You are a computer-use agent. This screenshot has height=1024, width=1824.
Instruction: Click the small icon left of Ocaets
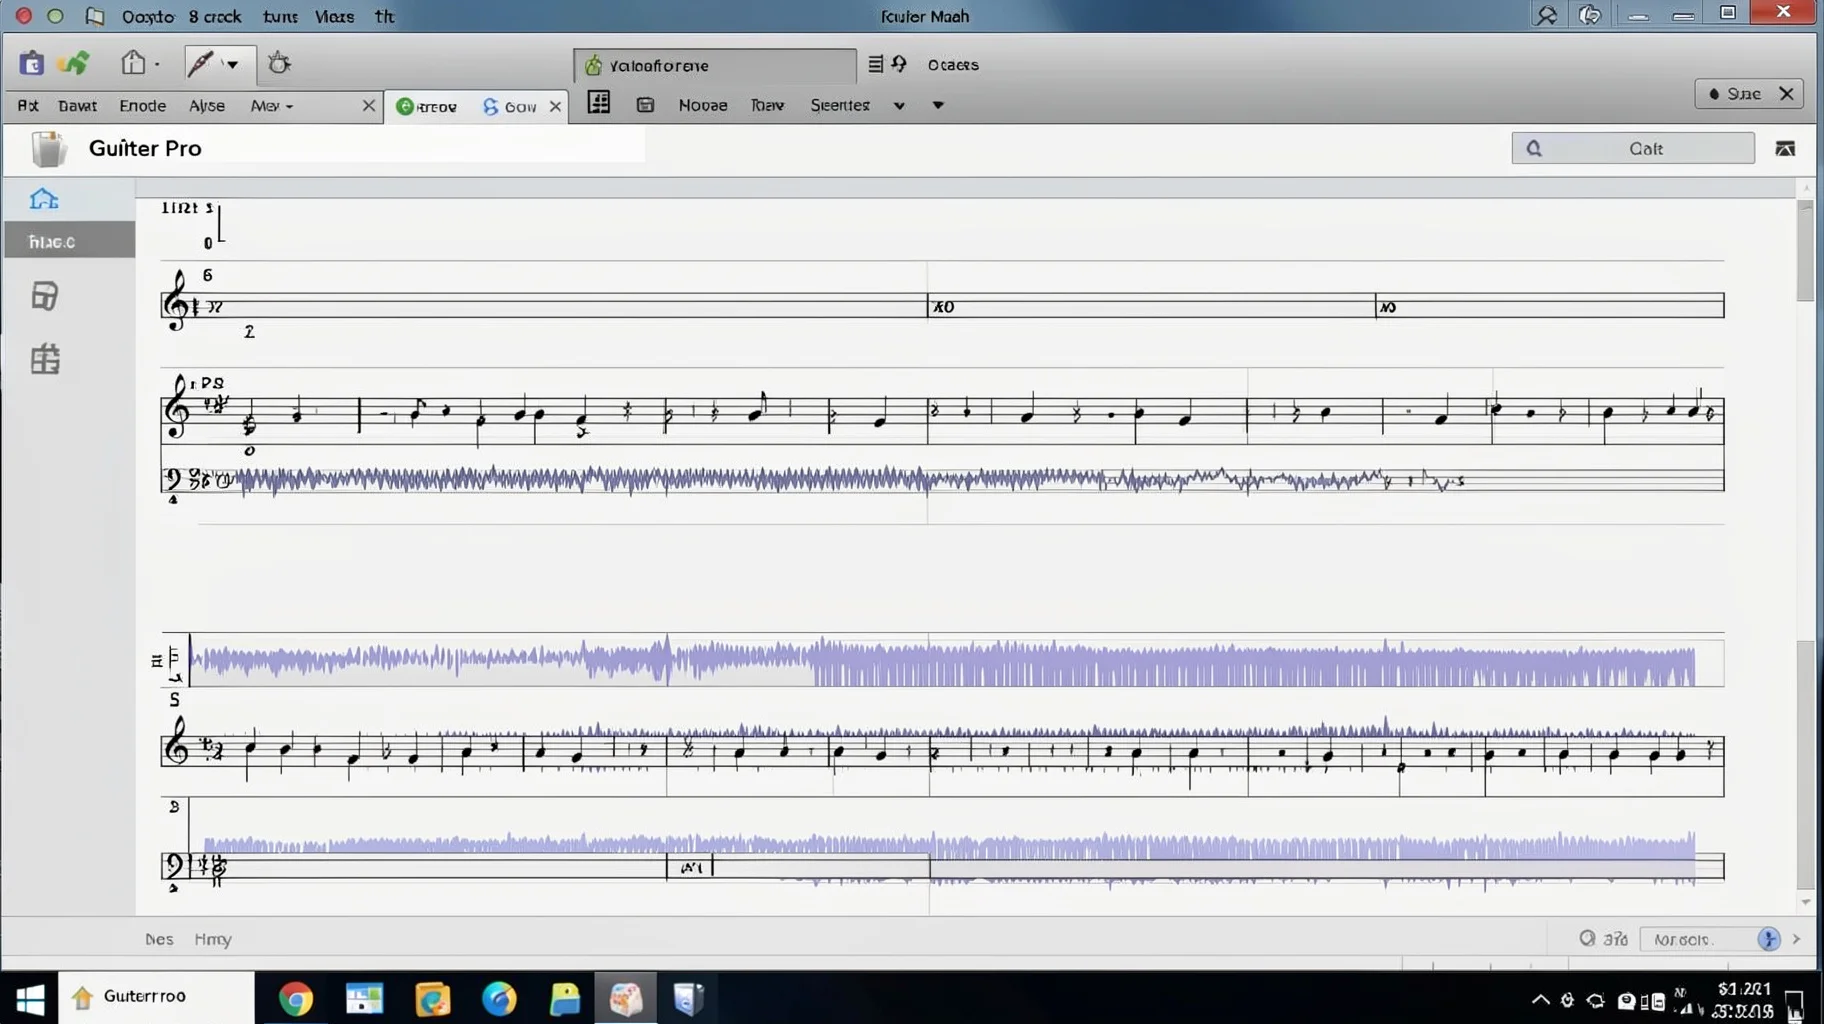pyautogui.click(x=899, y=64)
